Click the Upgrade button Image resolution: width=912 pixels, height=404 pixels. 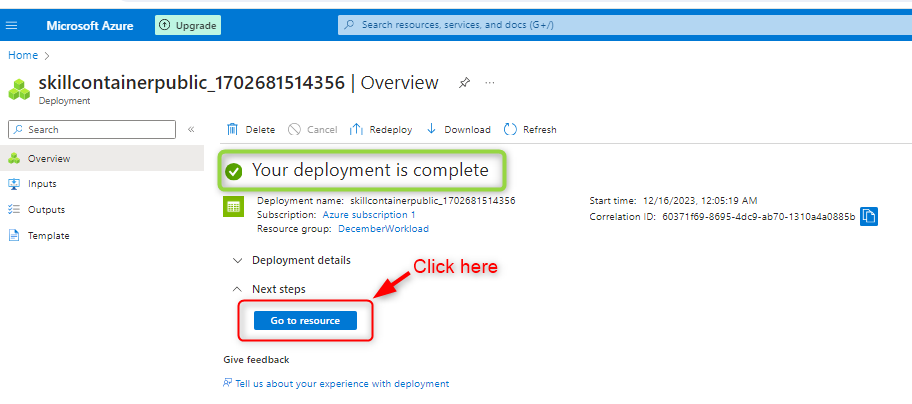[x=188, y=26]
